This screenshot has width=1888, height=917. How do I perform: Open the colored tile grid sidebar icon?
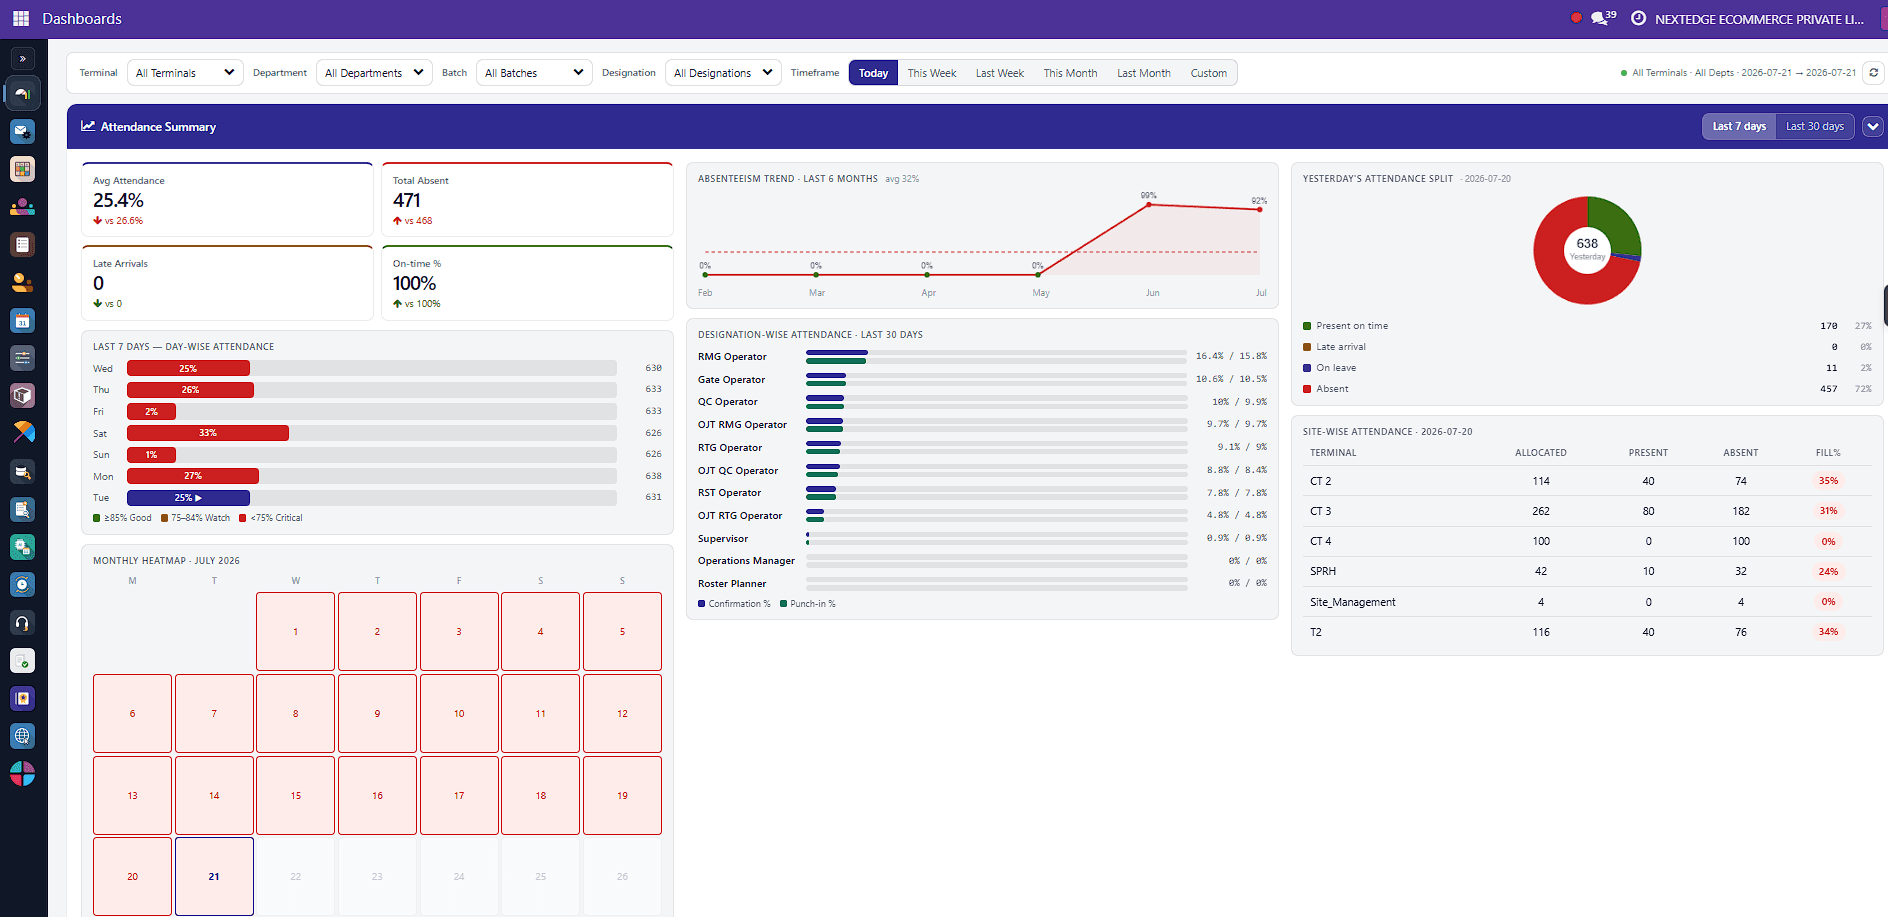click(x=22, y=169)
